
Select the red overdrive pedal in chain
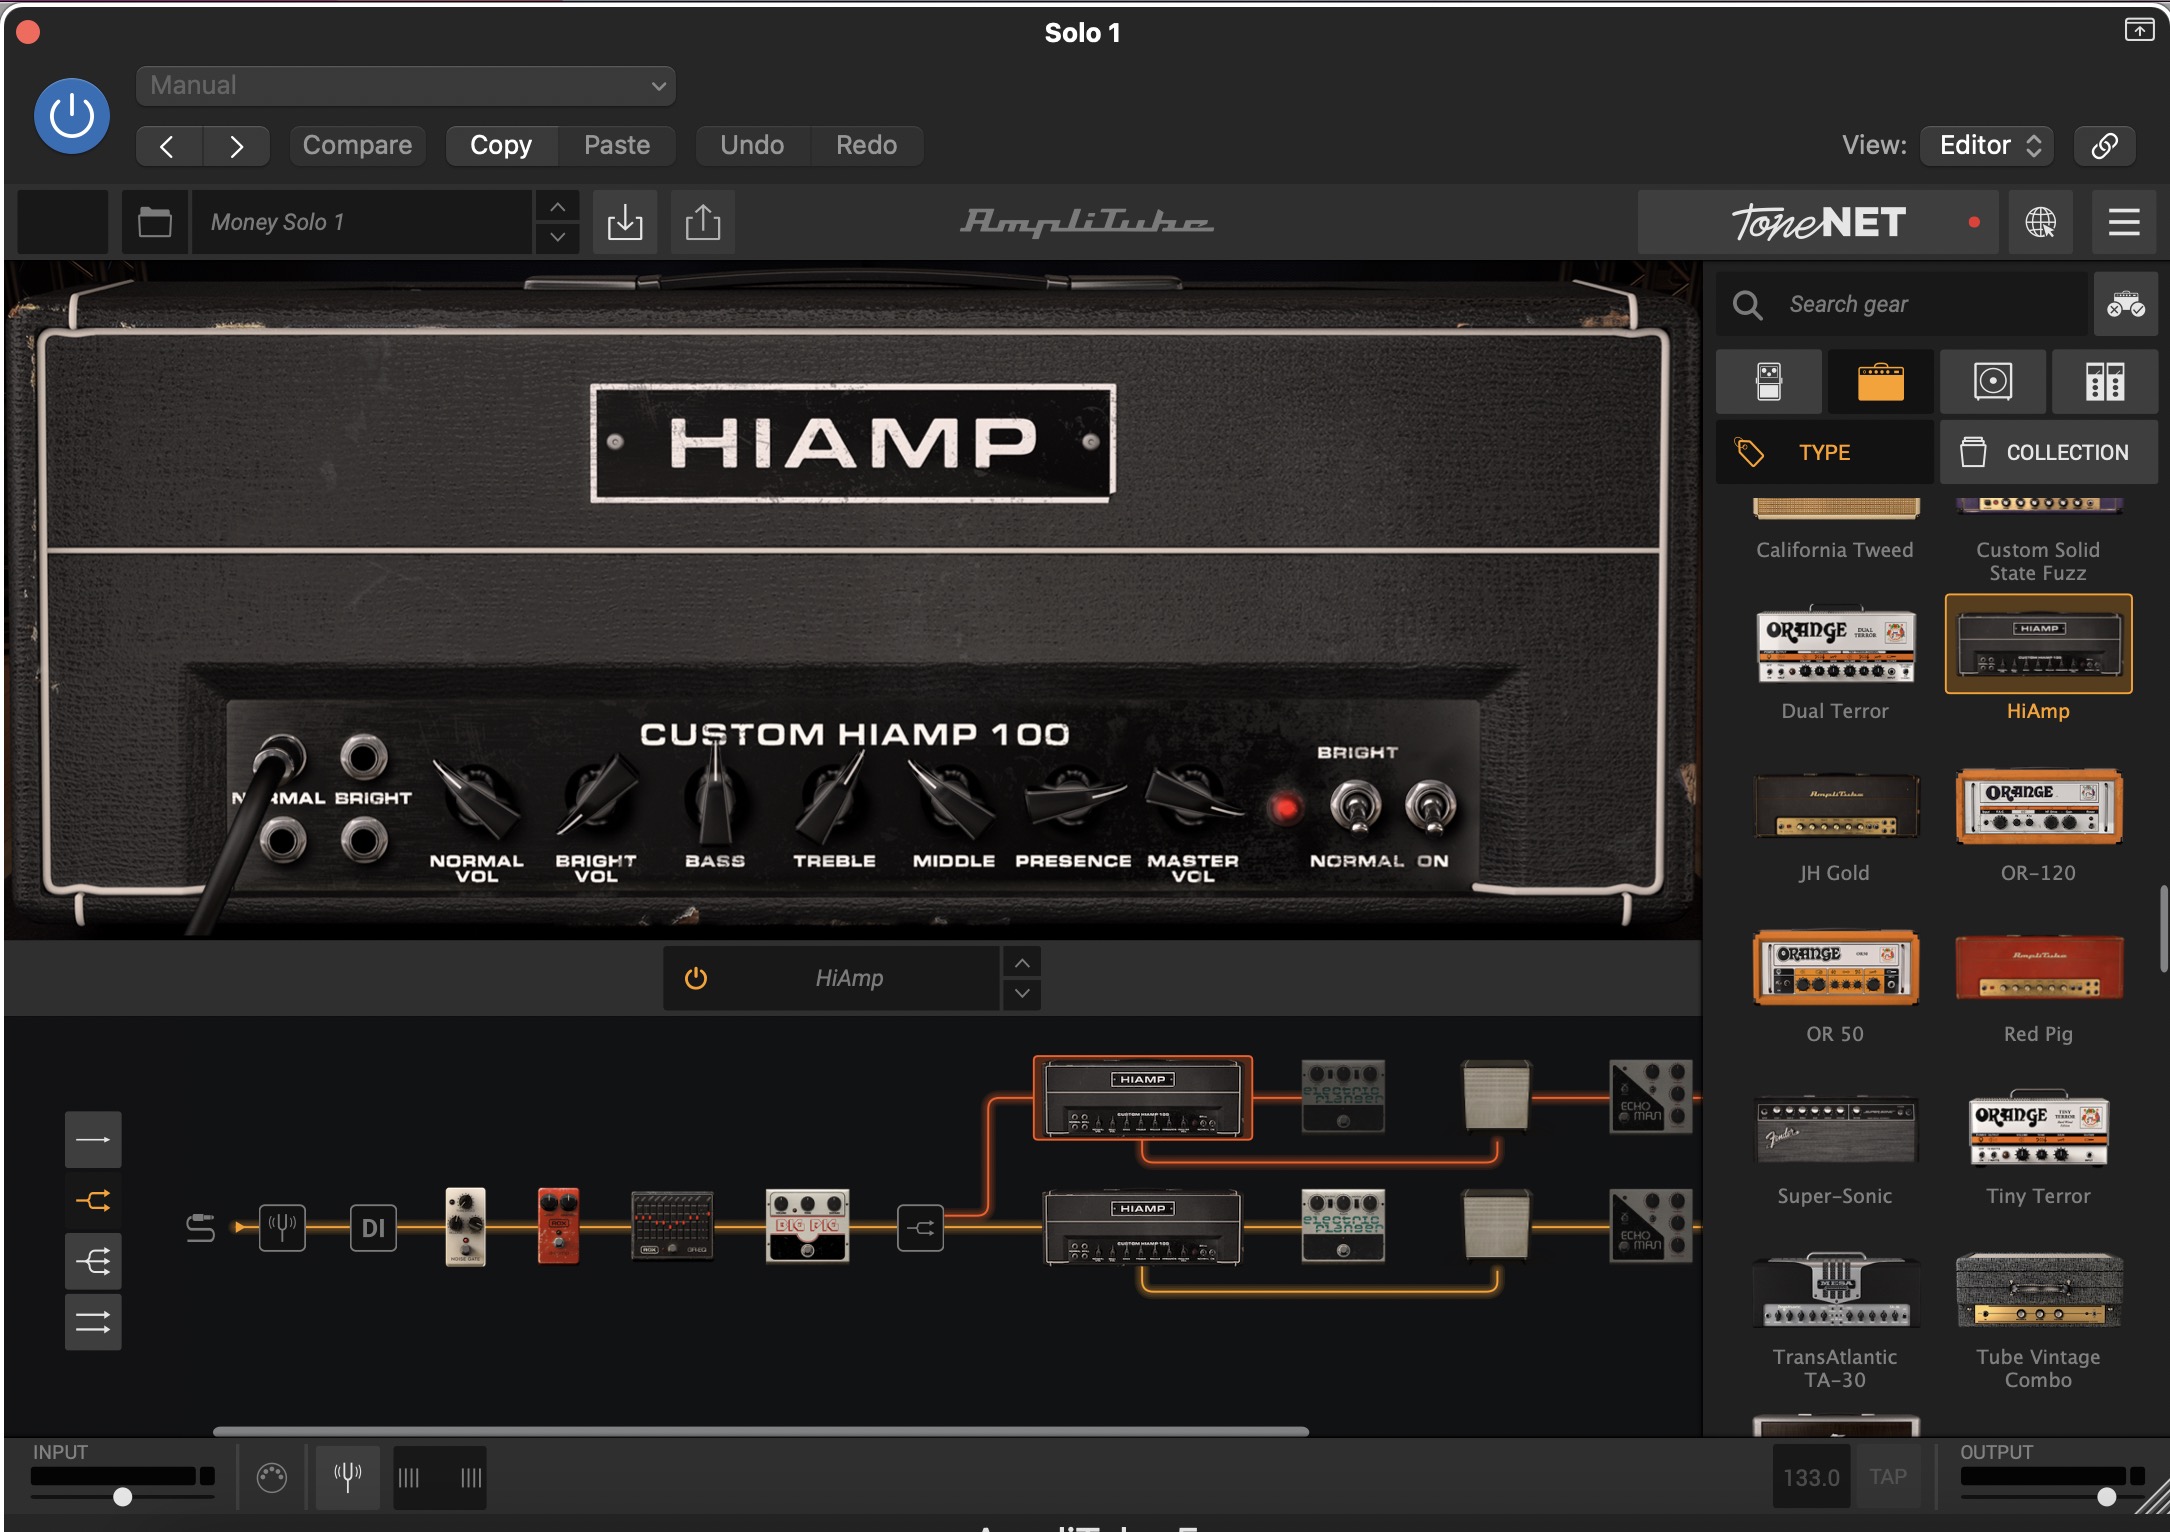pyautogui.click(x=558, y=1226)
